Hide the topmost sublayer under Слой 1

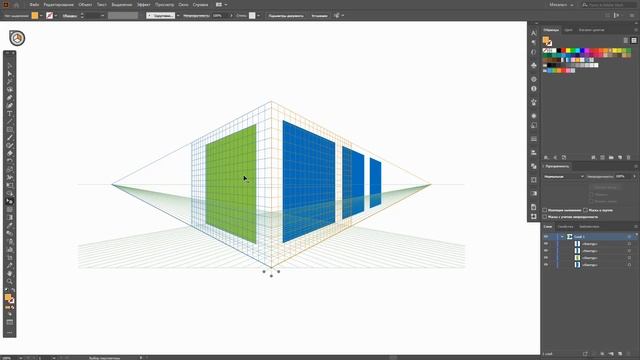click(546, 244)
